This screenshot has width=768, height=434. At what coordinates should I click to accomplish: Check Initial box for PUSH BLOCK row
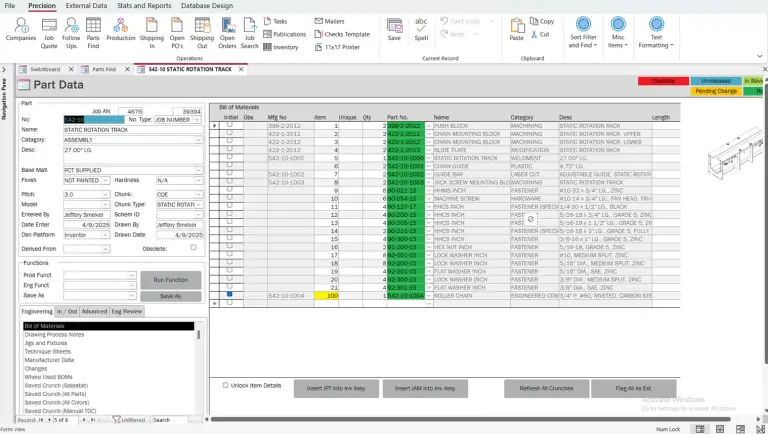coord(229,125)
